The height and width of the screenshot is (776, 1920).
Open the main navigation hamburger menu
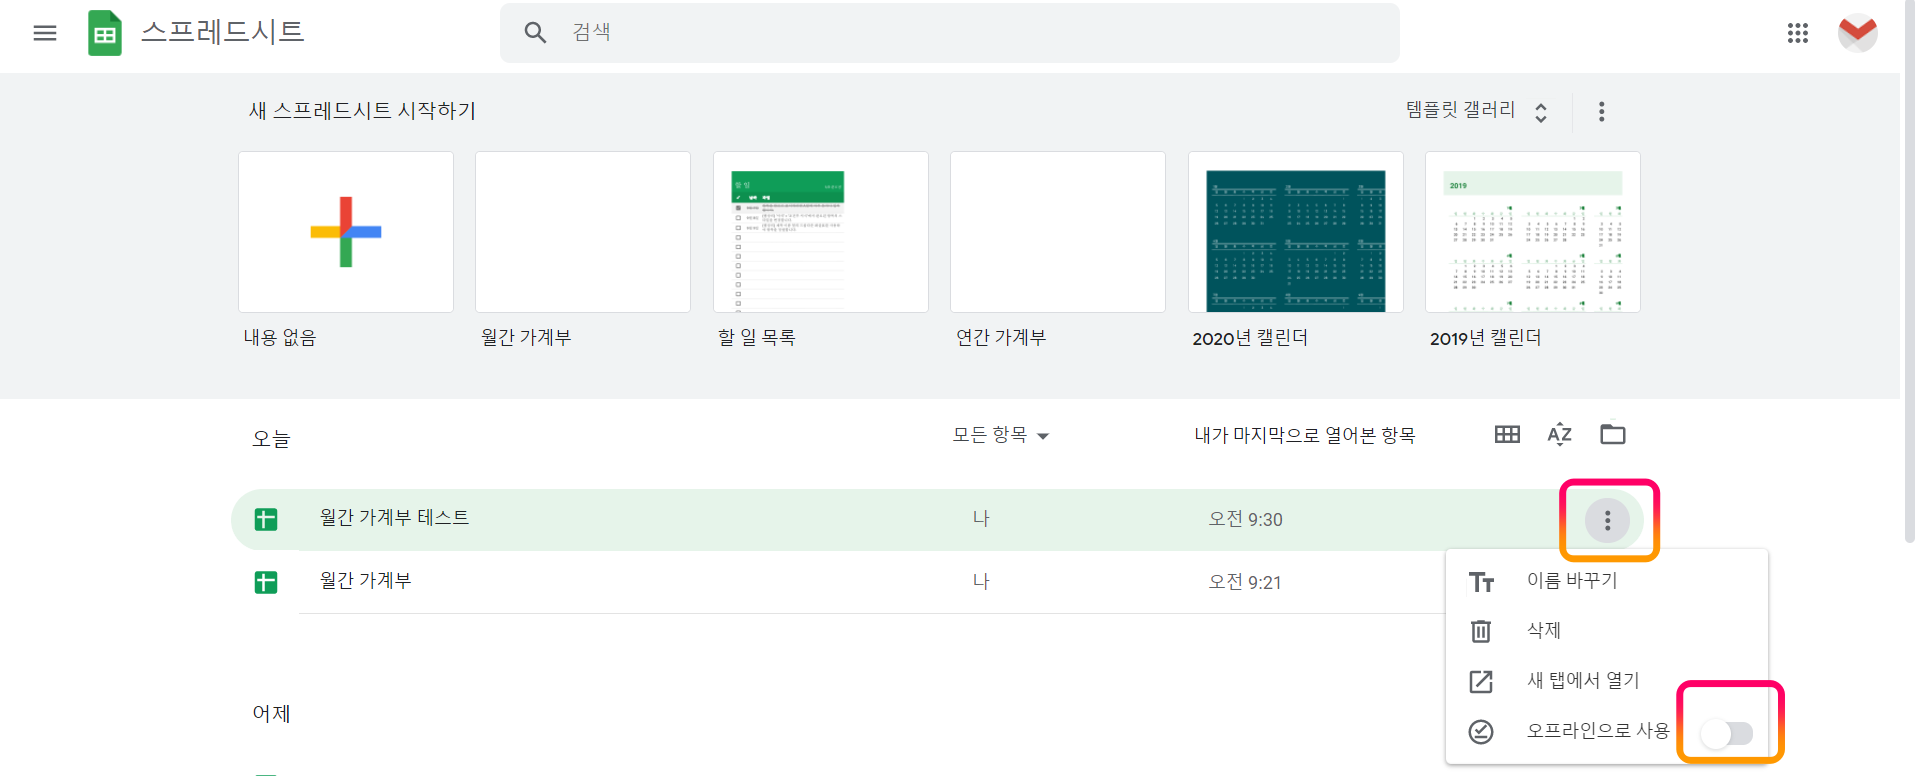45,32
